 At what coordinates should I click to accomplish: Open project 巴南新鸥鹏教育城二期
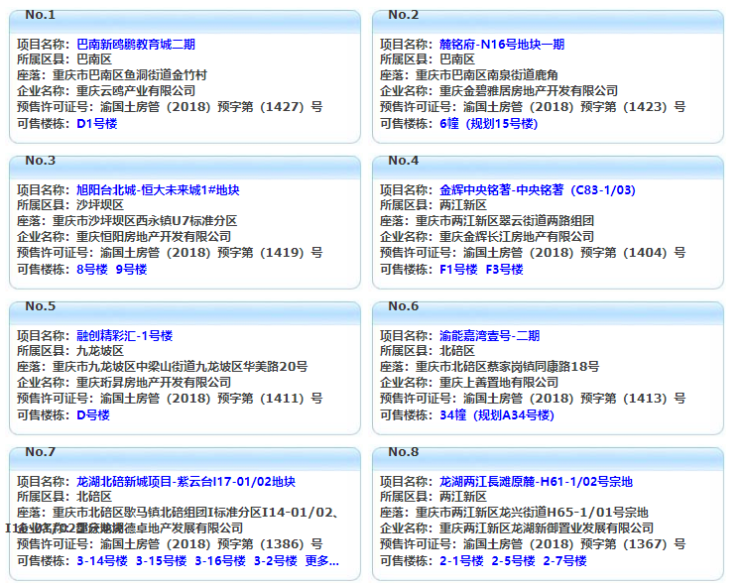[x=136, y=44]
